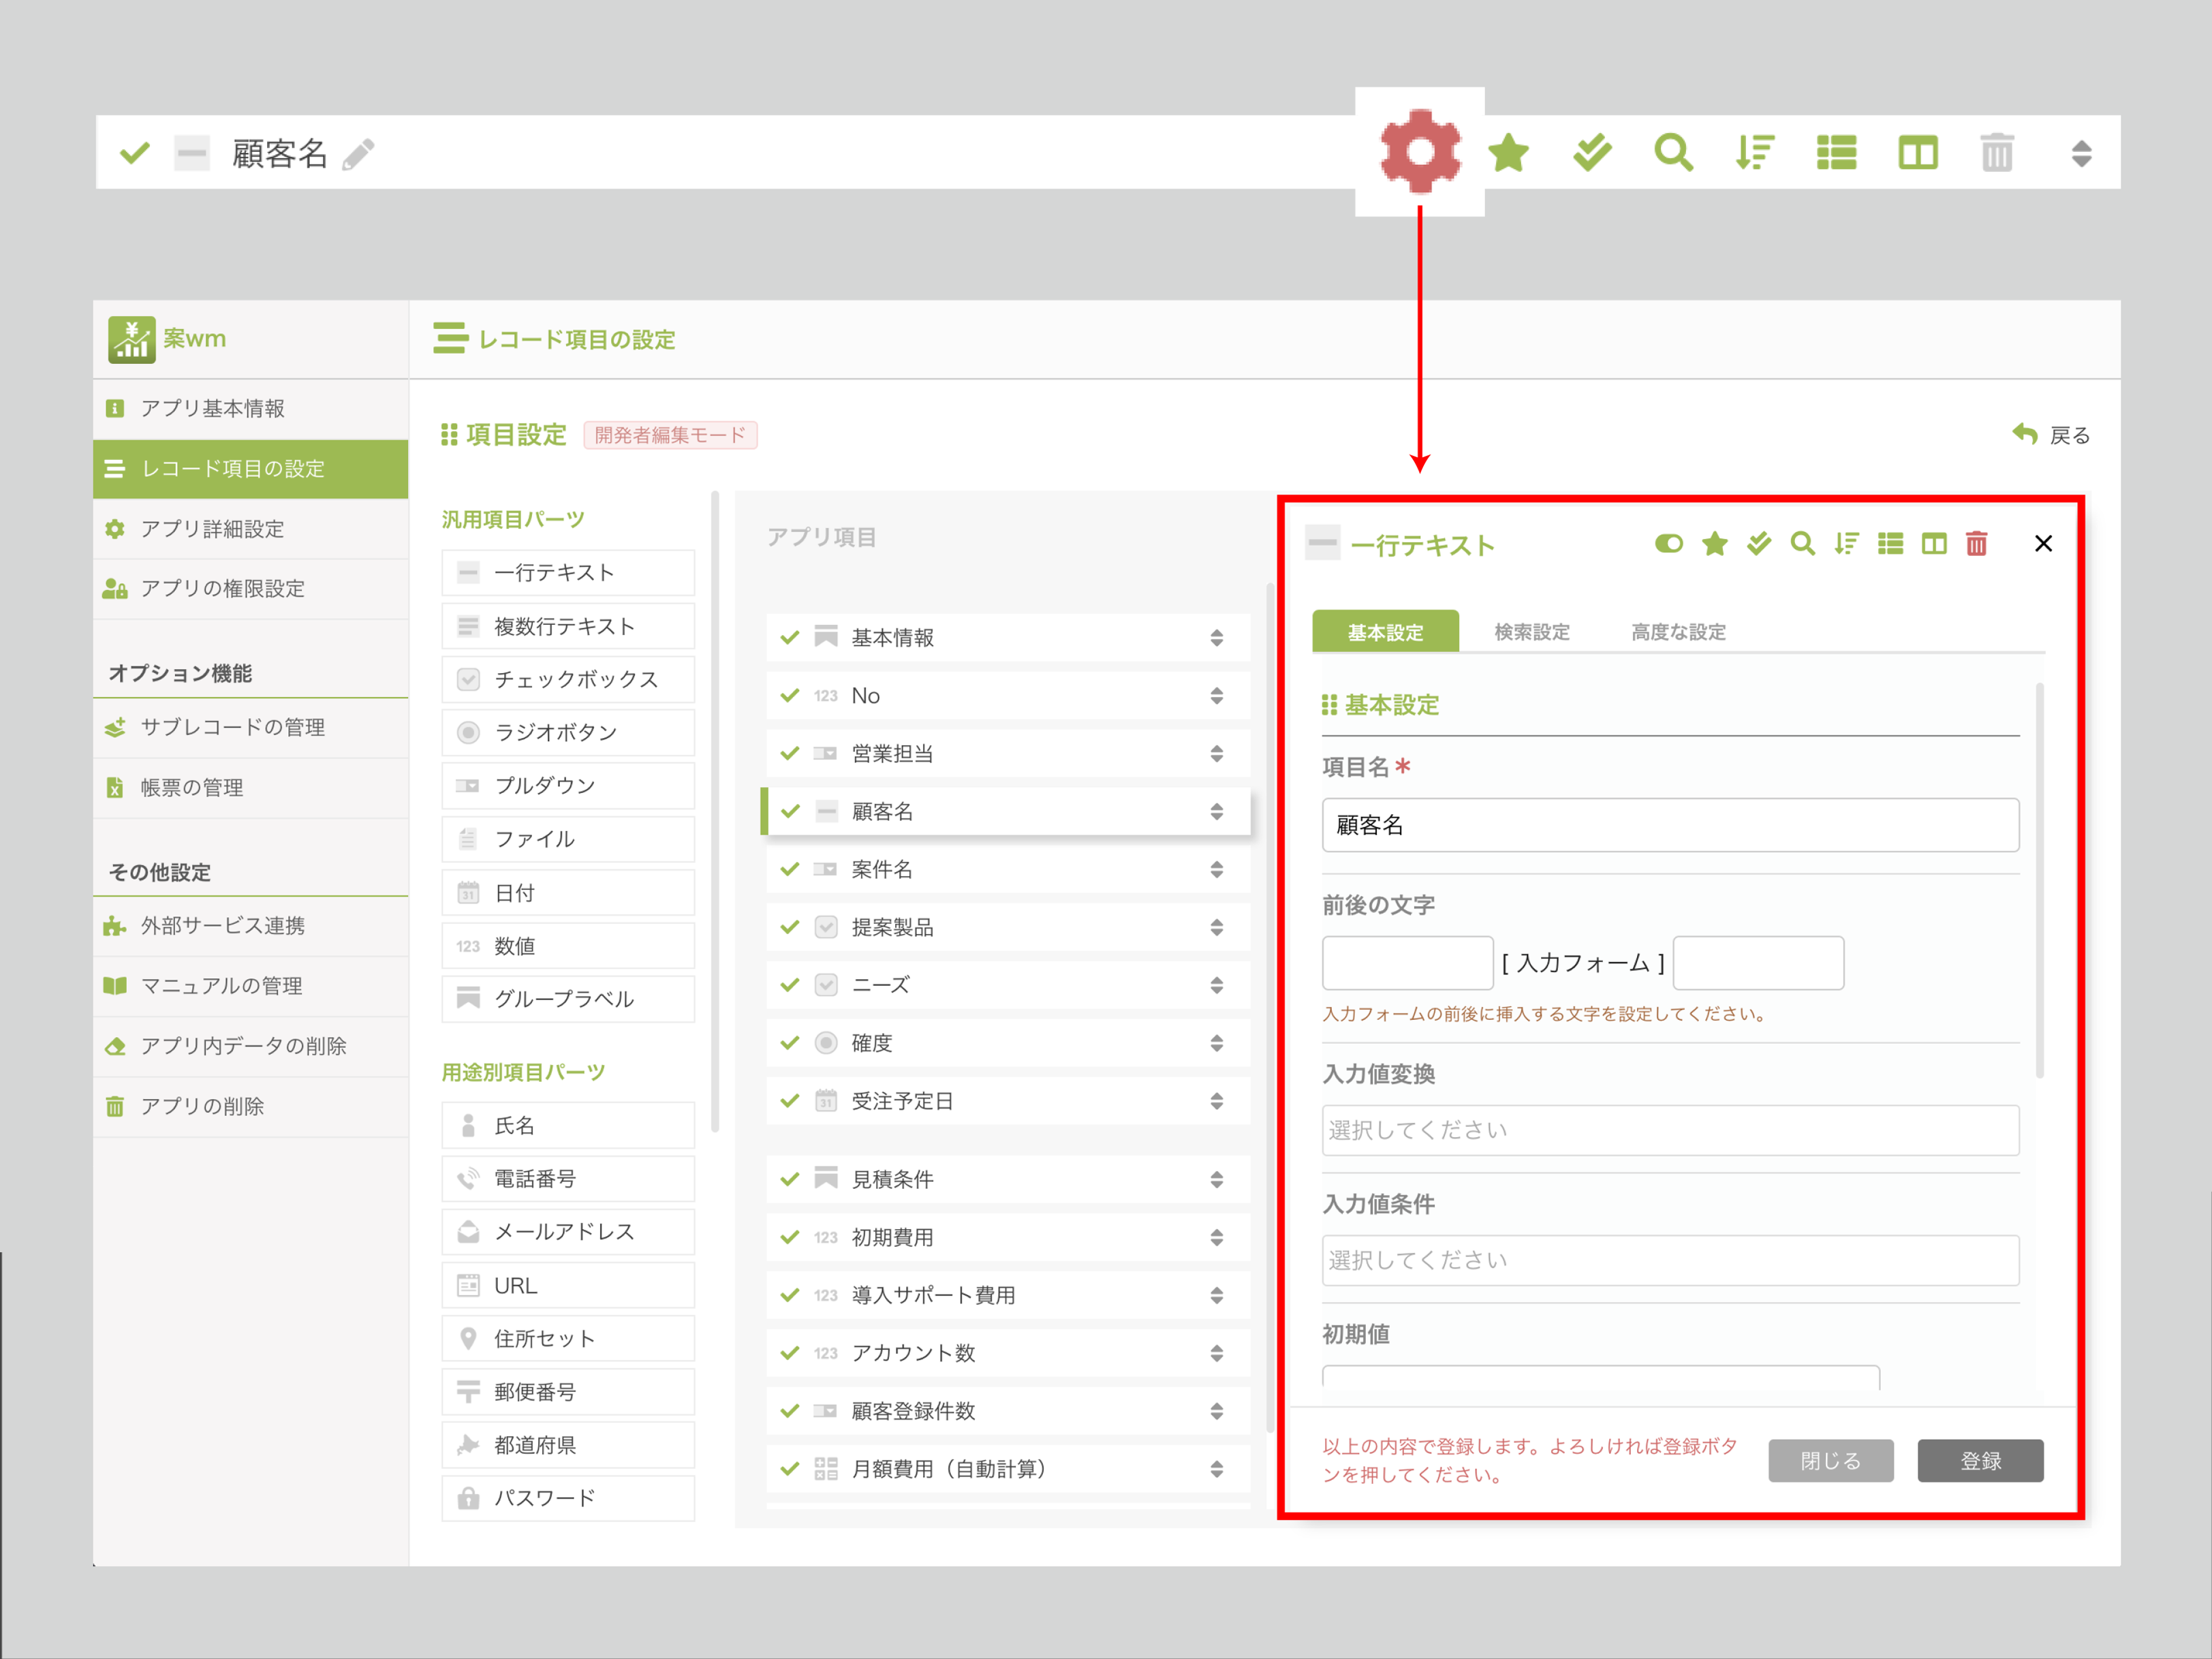This screenshot has height=1659, width=2212.
Task: Click the reorder arrows on ニーズ row
Action: click(x=1216, y=985)
